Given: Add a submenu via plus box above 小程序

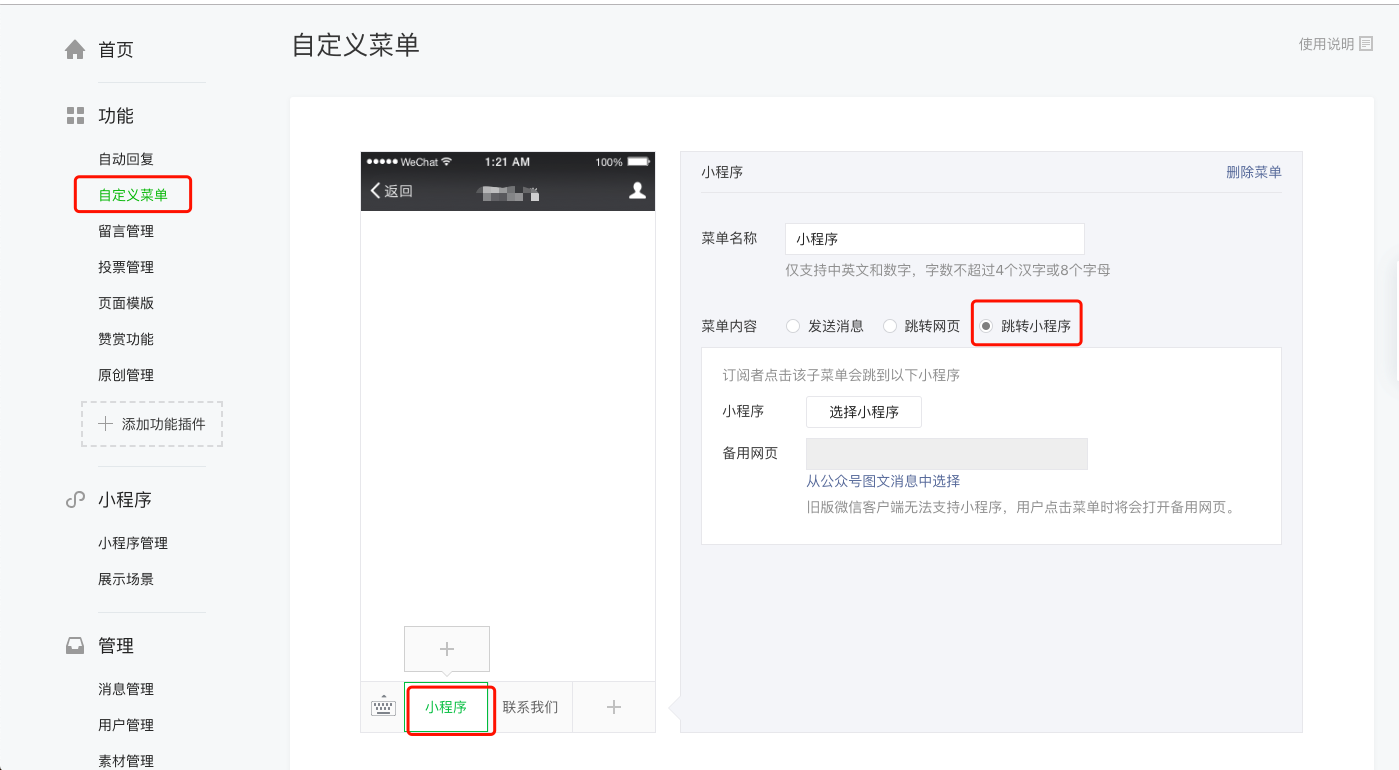Looking at the screenshot, I should tap(447, 649).
